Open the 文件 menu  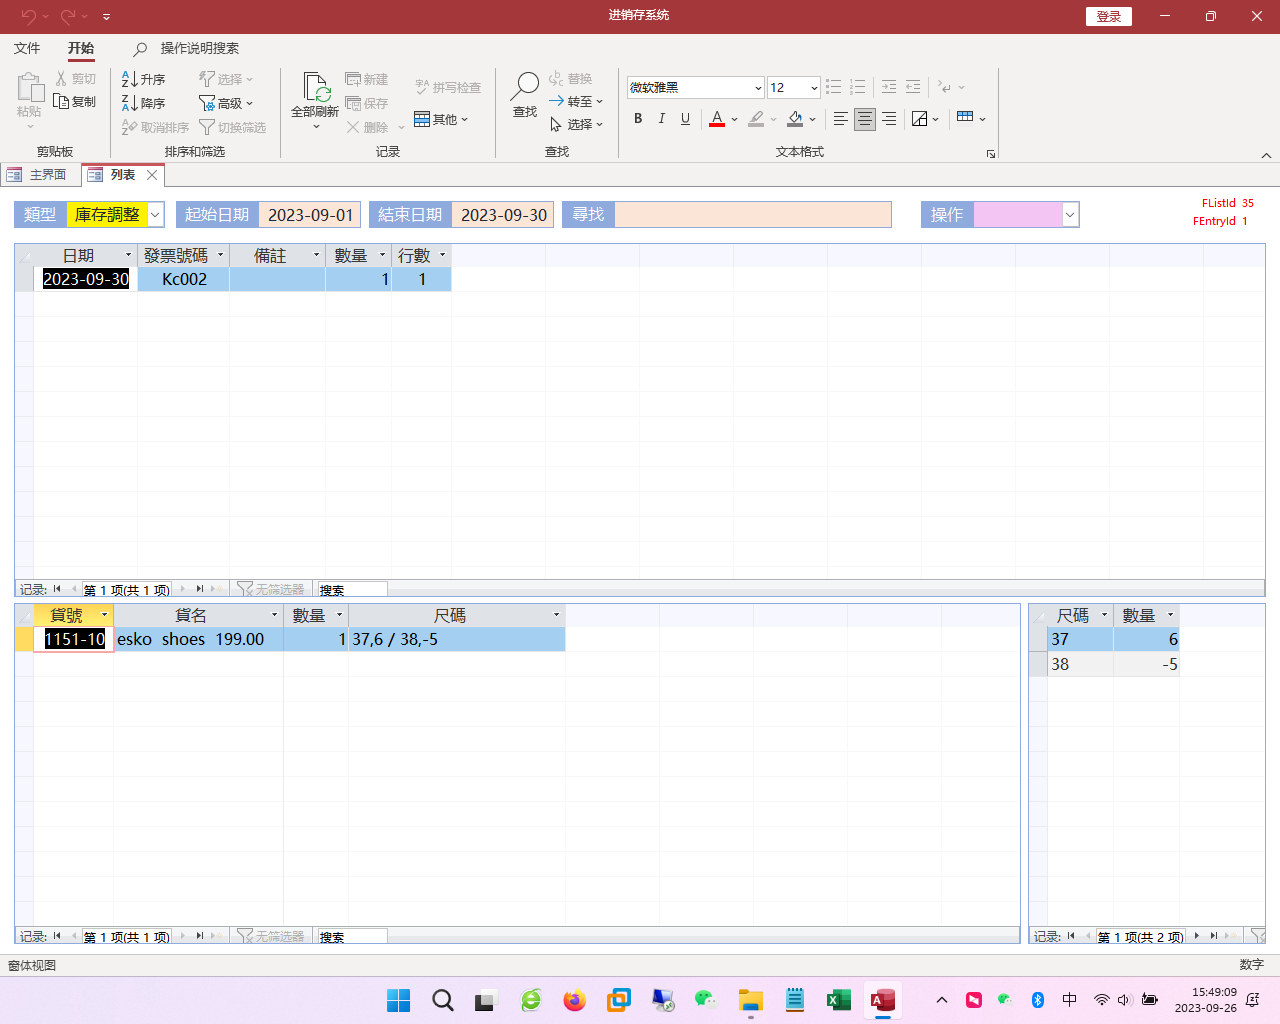tap(27, 48)
